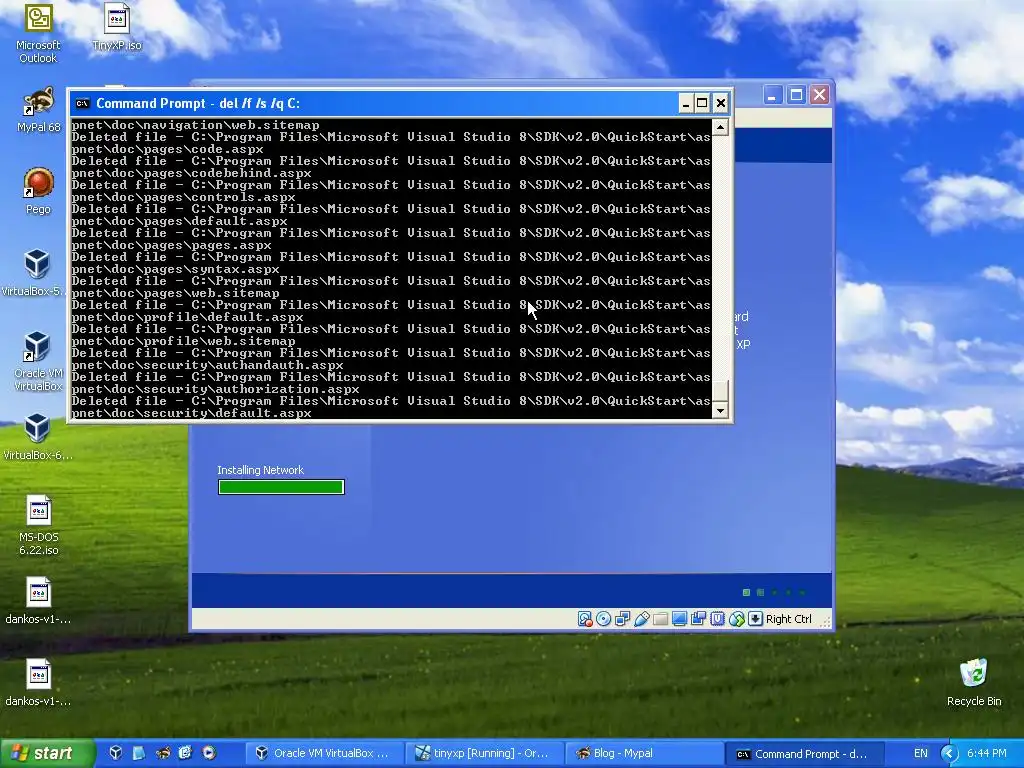Switch to tinyxp [Running] taskbar button
1024x768 pixels.
[x=483, y=753]
